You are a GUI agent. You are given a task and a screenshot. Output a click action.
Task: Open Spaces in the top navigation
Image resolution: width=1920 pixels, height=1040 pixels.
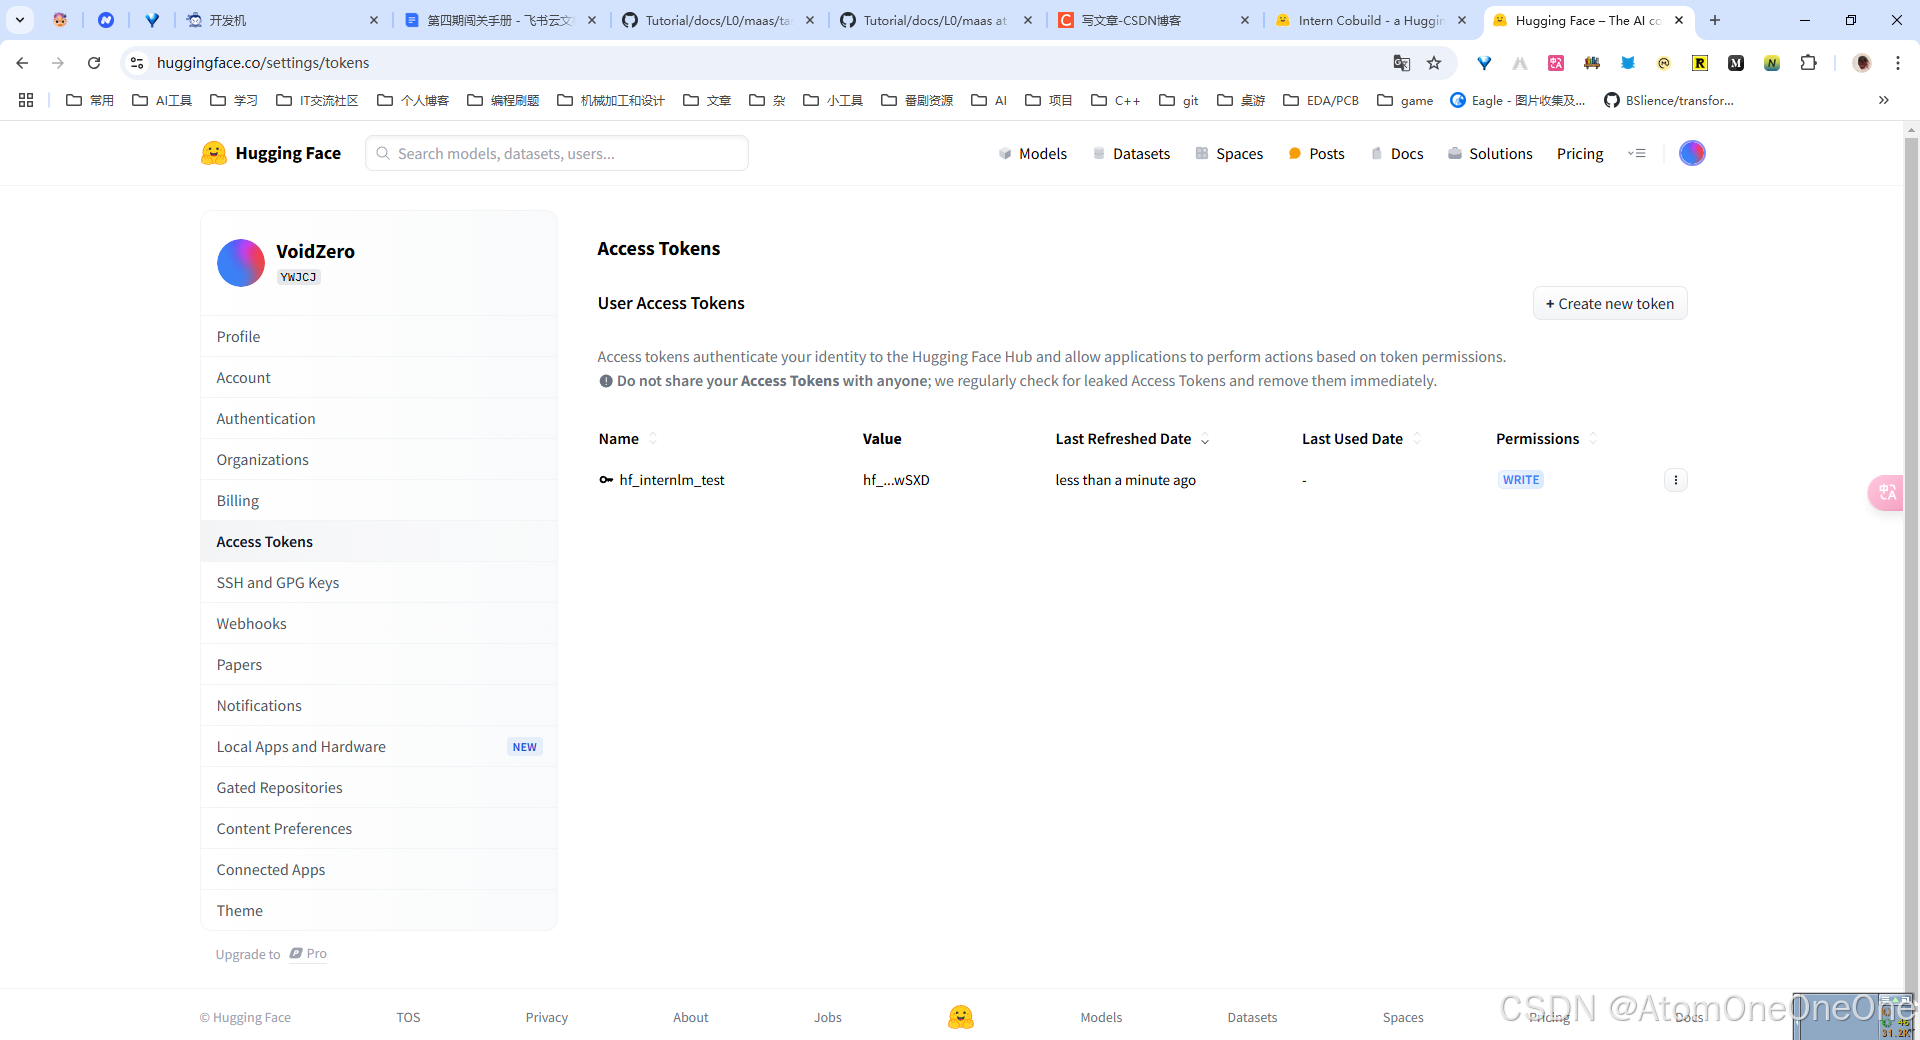pyautogui.click(x=1229, y=153)
